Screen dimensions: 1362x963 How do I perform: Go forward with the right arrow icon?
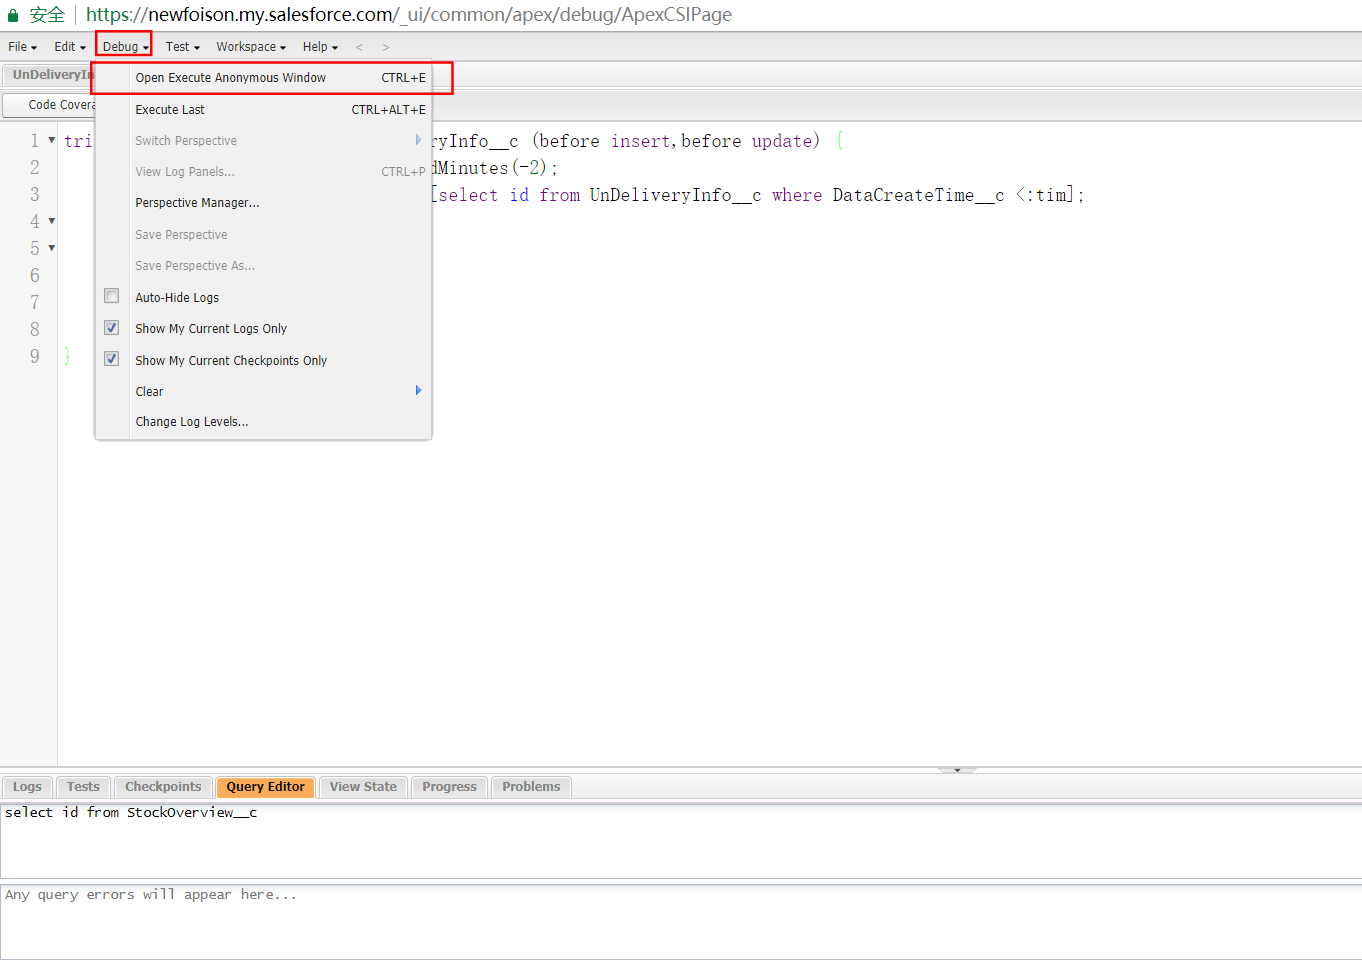coord(386,47)
